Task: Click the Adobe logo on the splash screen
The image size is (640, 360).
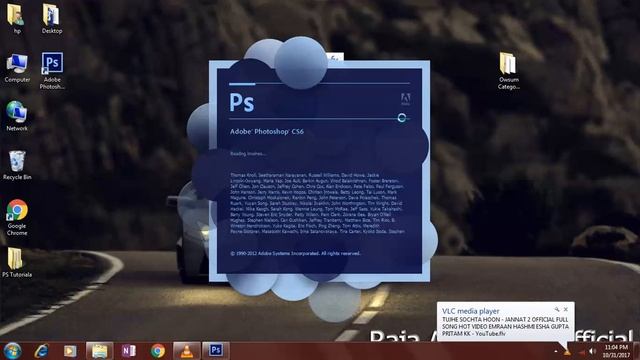Action: pos(405,99)
